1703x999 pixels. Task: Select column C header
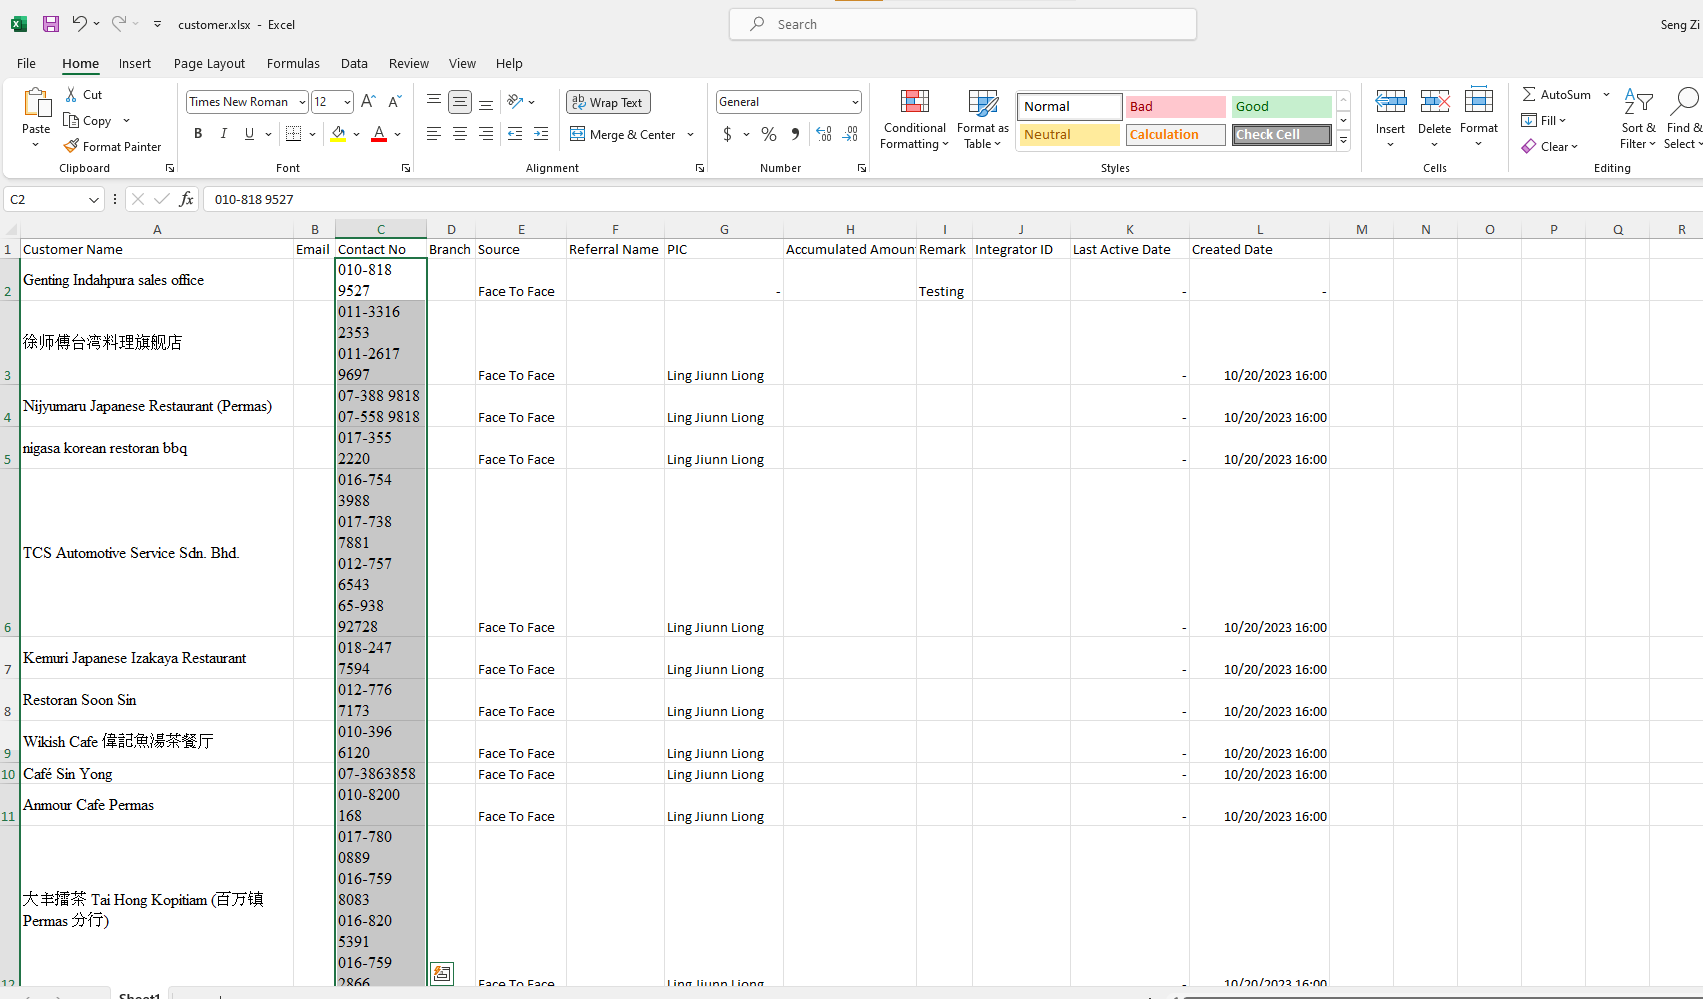click(x=381, y=229)
